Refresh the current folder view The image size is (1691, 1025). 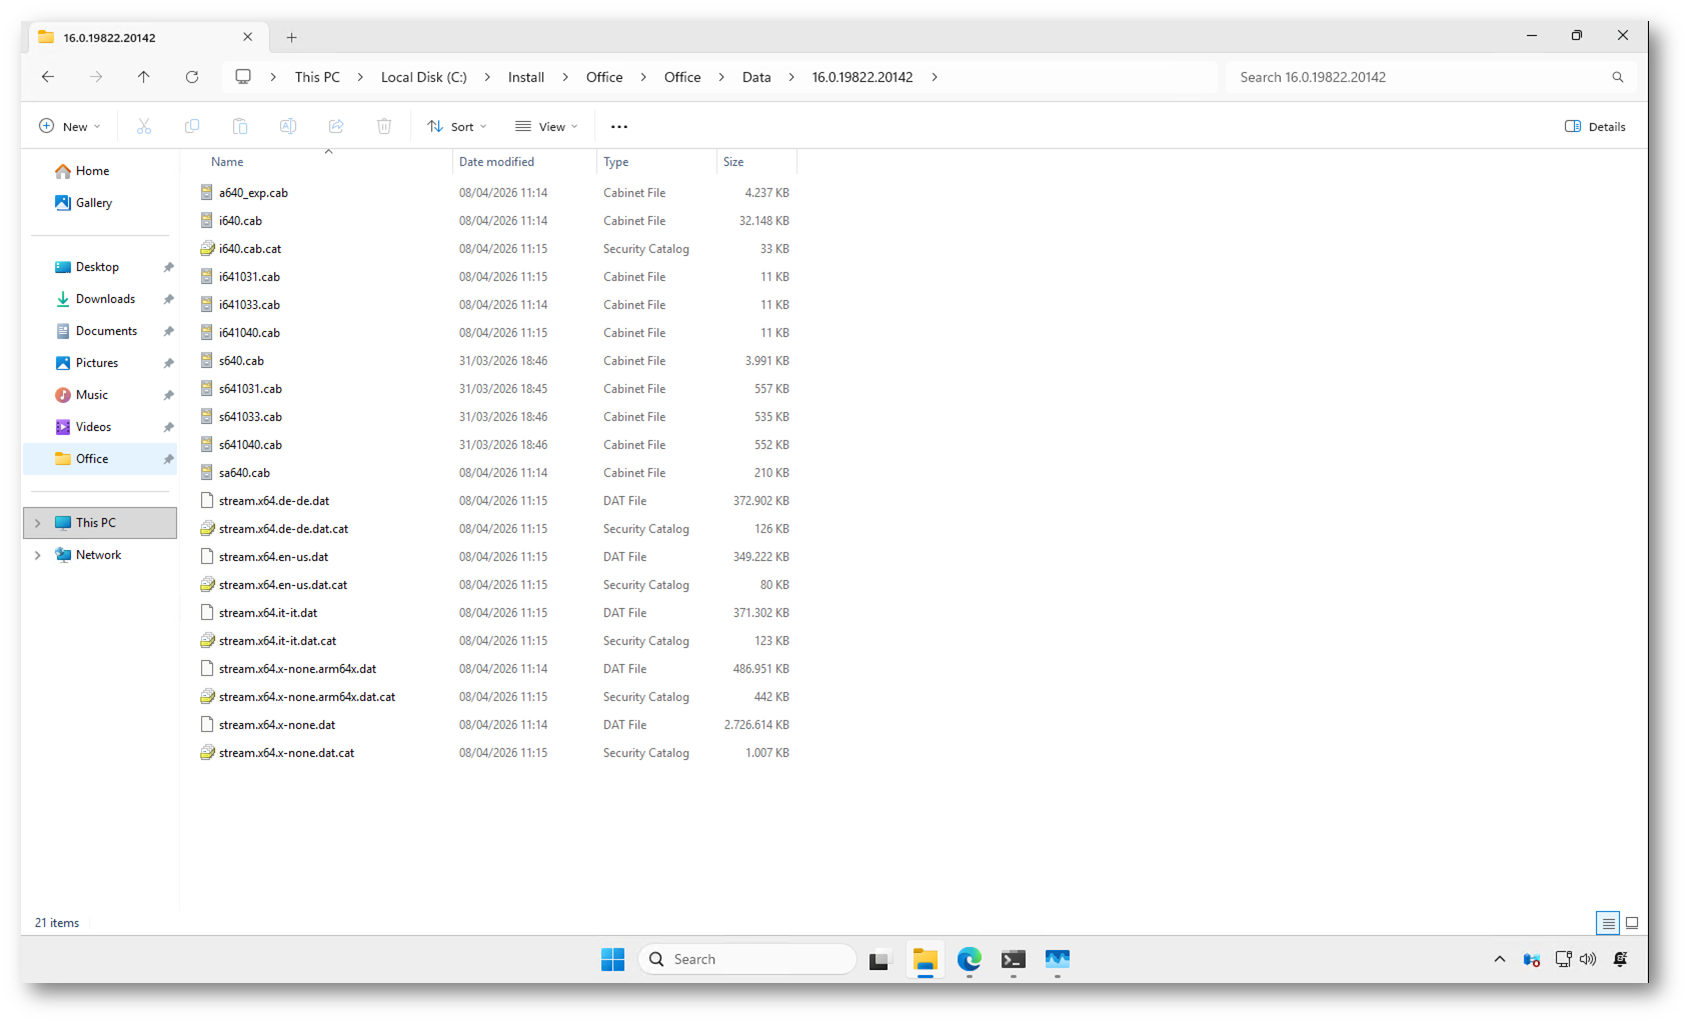(192, 77)
